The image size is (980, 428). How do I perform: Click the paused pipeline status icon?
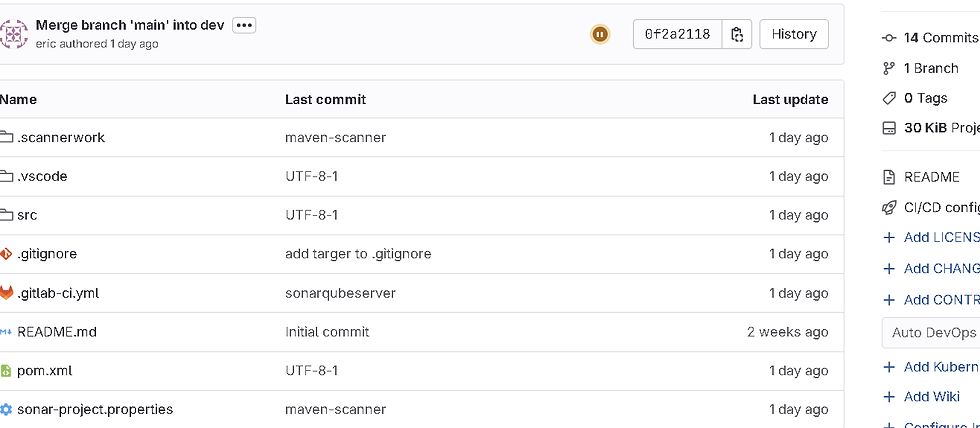[599, 34]
